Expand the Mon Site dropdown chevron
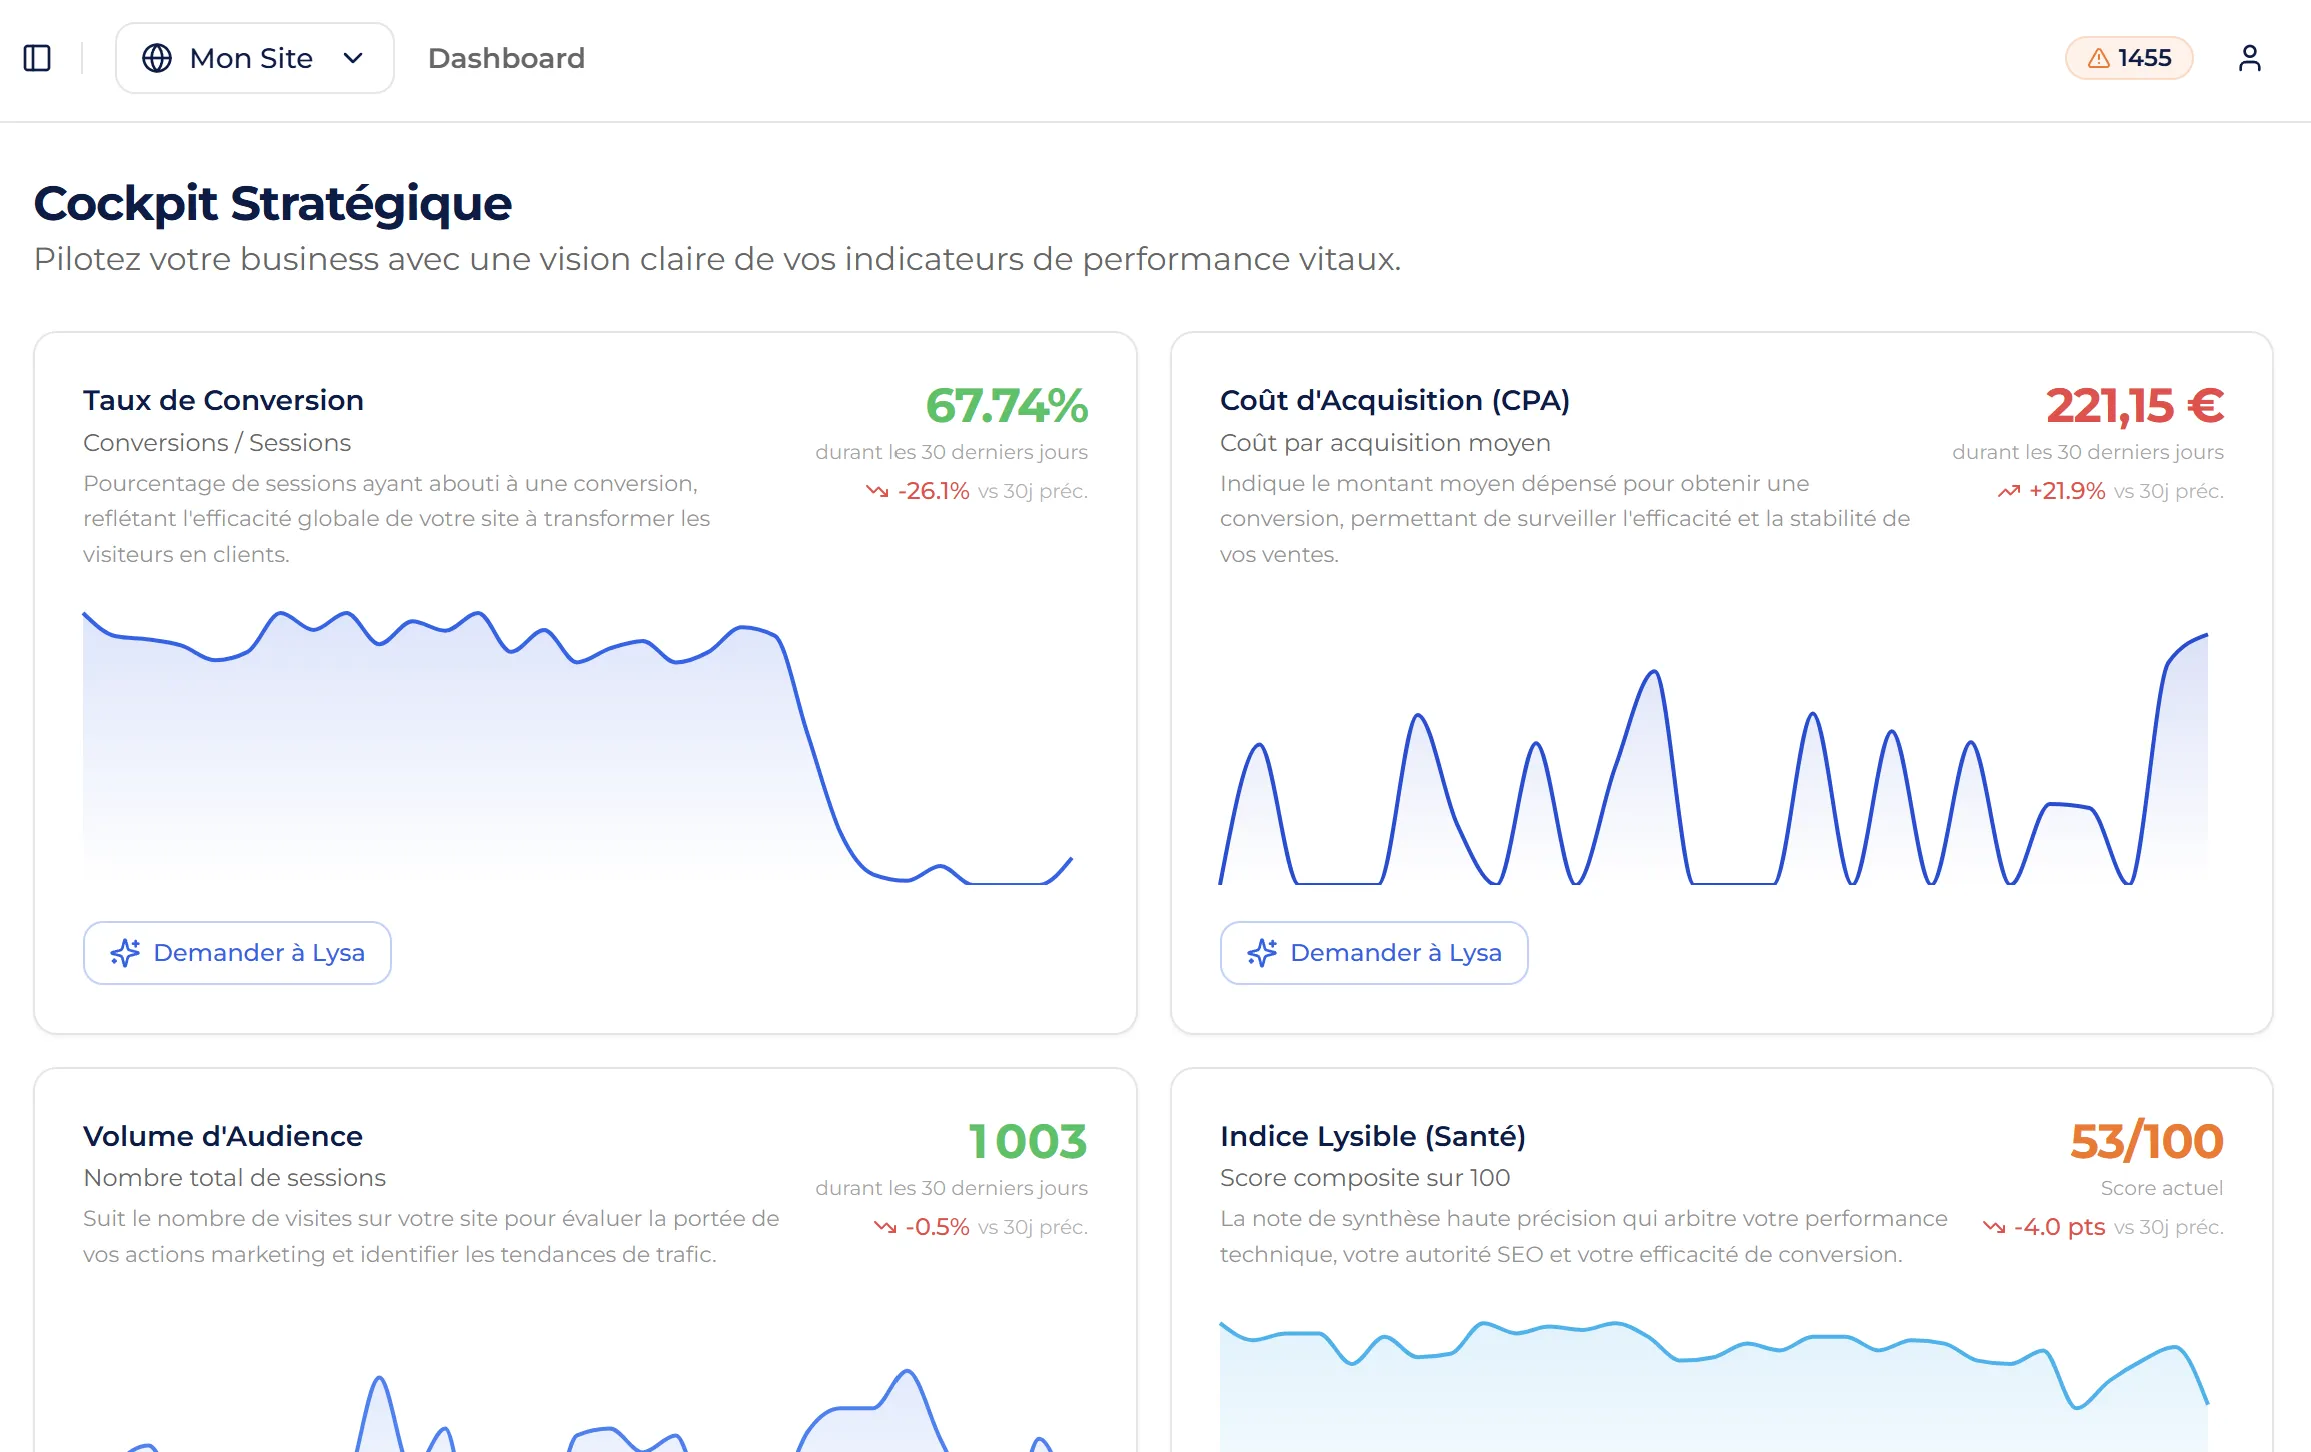The width and height of the screenshot is (2311, 1452). pyautogui.click(x=352, y=58)
